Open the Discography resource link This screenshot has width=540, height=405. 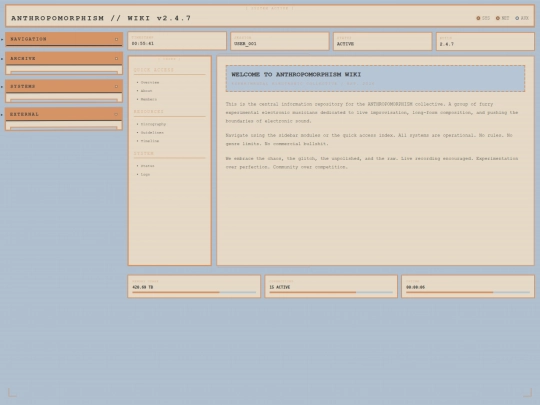pos(153,124)
